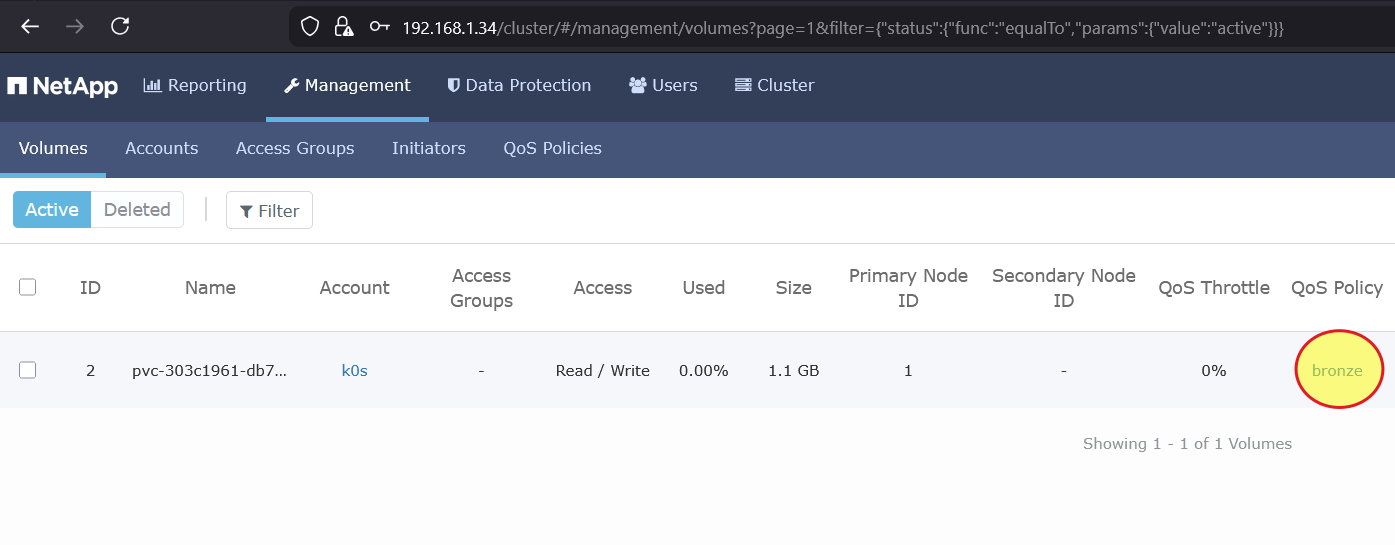
Task: Click the shield tracking protection icon
Action: click(x=310, y=27)
